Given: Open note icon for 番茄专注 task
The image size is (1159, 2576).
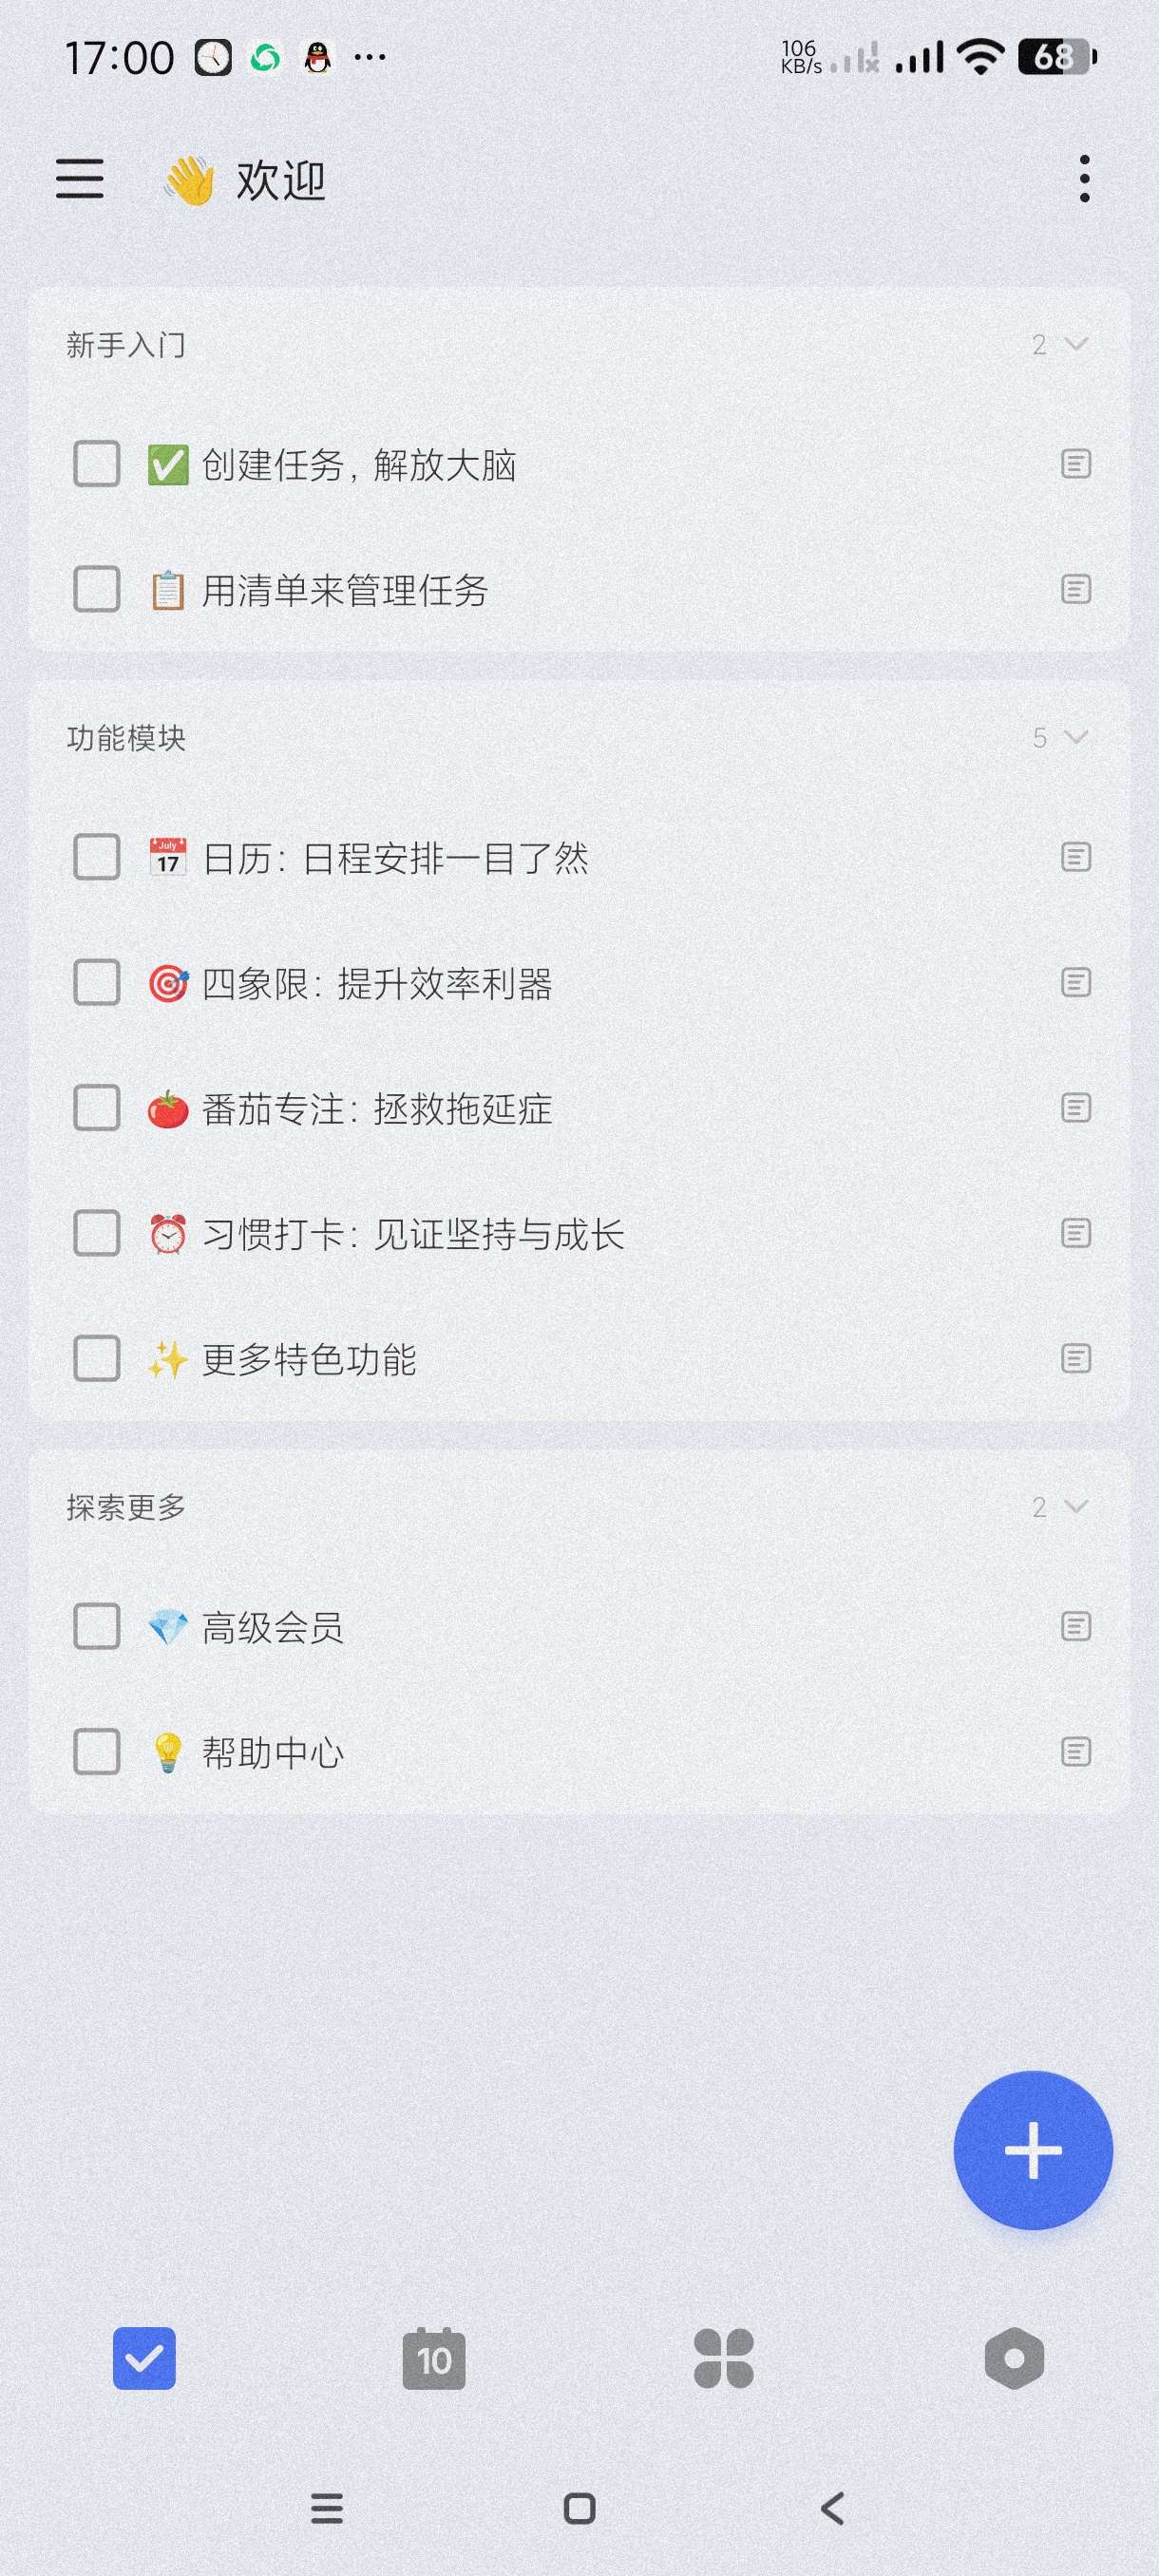Looking at the screenshot, I should pos(1075,1108).
